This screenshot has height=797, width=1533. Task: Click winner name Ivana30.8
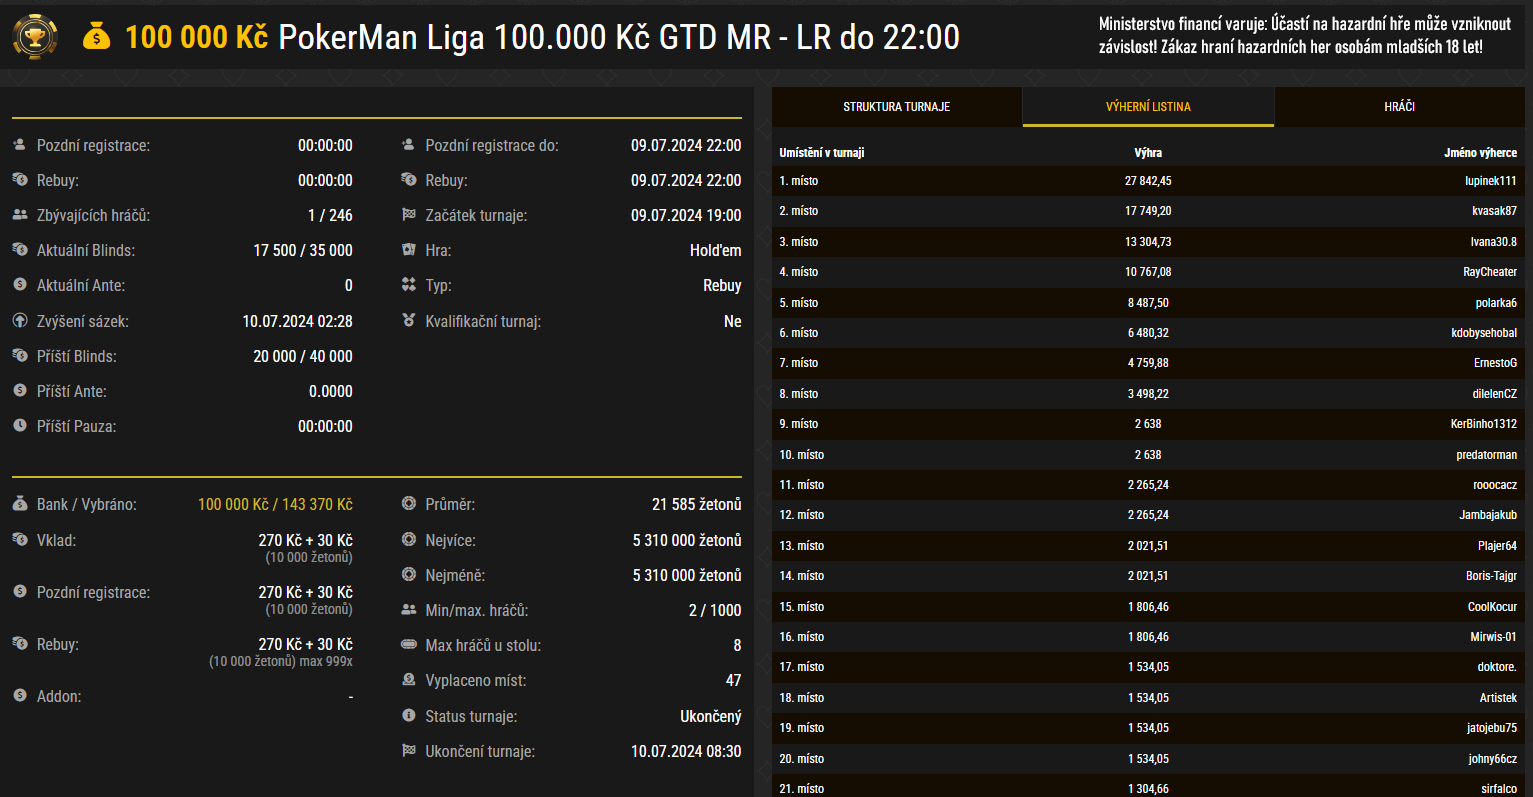coord(1493,242)
